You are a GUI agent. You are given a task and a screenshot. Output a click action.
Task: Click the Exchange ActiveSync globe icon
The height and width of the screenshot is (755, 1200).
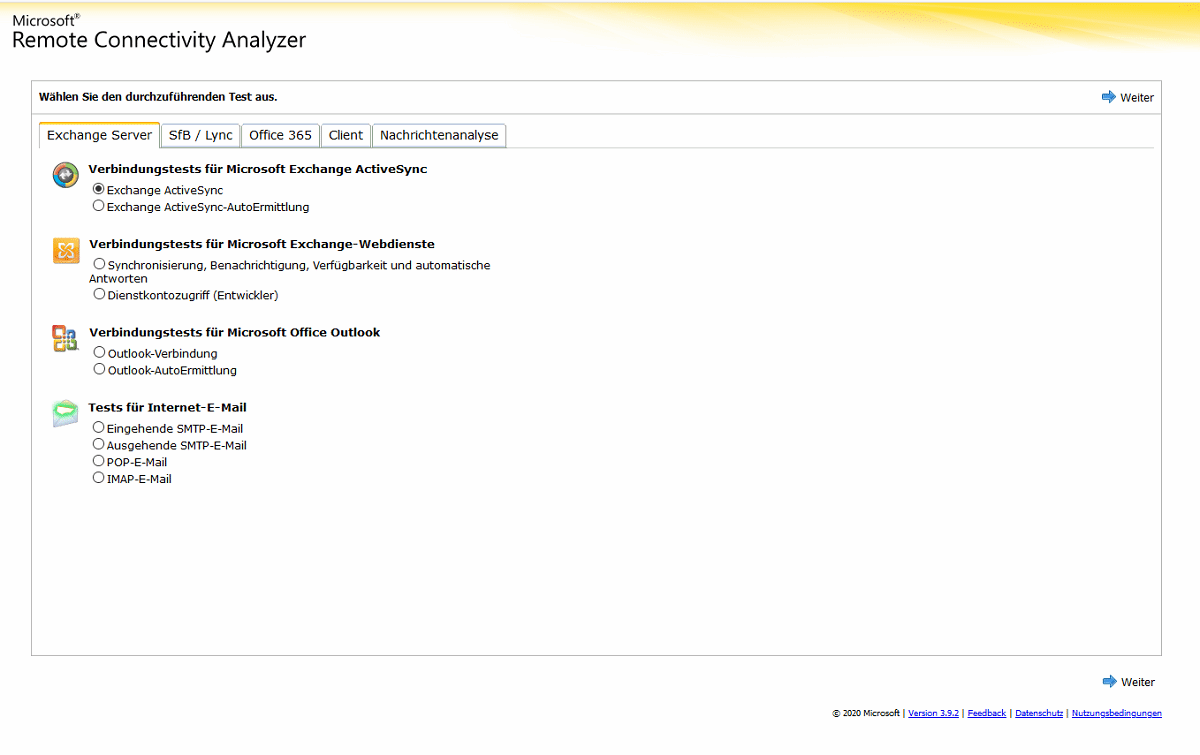coord(64,174)
